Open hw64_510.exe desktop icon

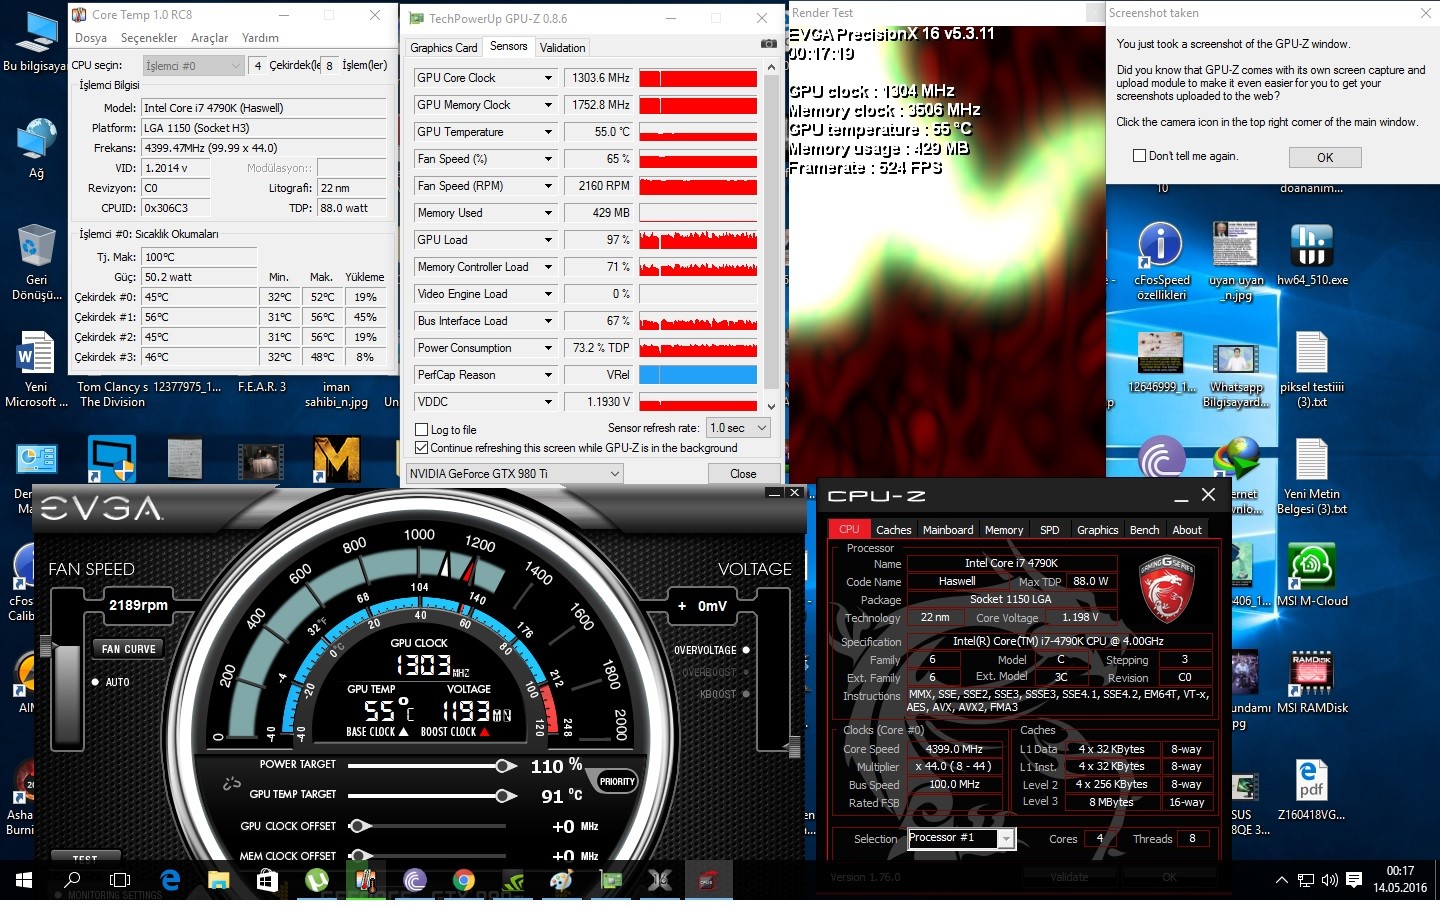tap(1311, 255)
